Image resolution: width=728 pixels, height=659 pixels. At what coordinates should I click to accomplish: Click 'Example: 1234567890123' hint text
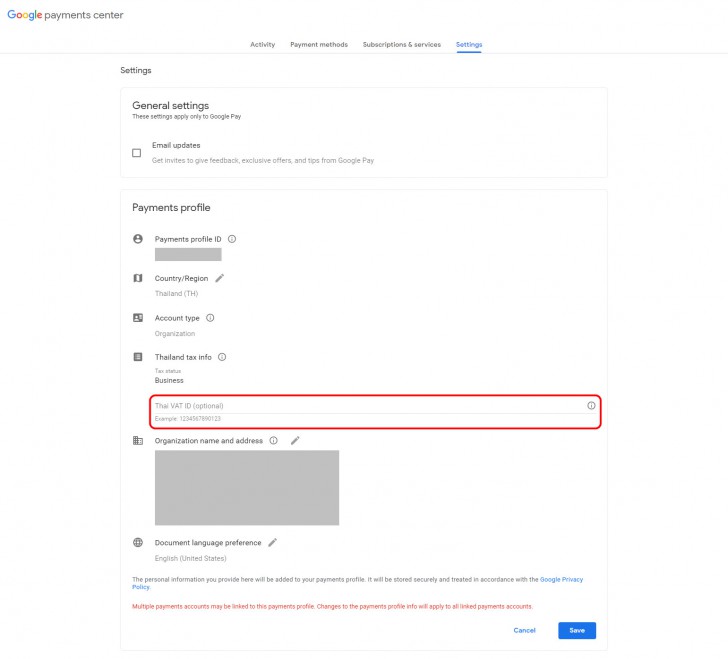pos(188,419)
